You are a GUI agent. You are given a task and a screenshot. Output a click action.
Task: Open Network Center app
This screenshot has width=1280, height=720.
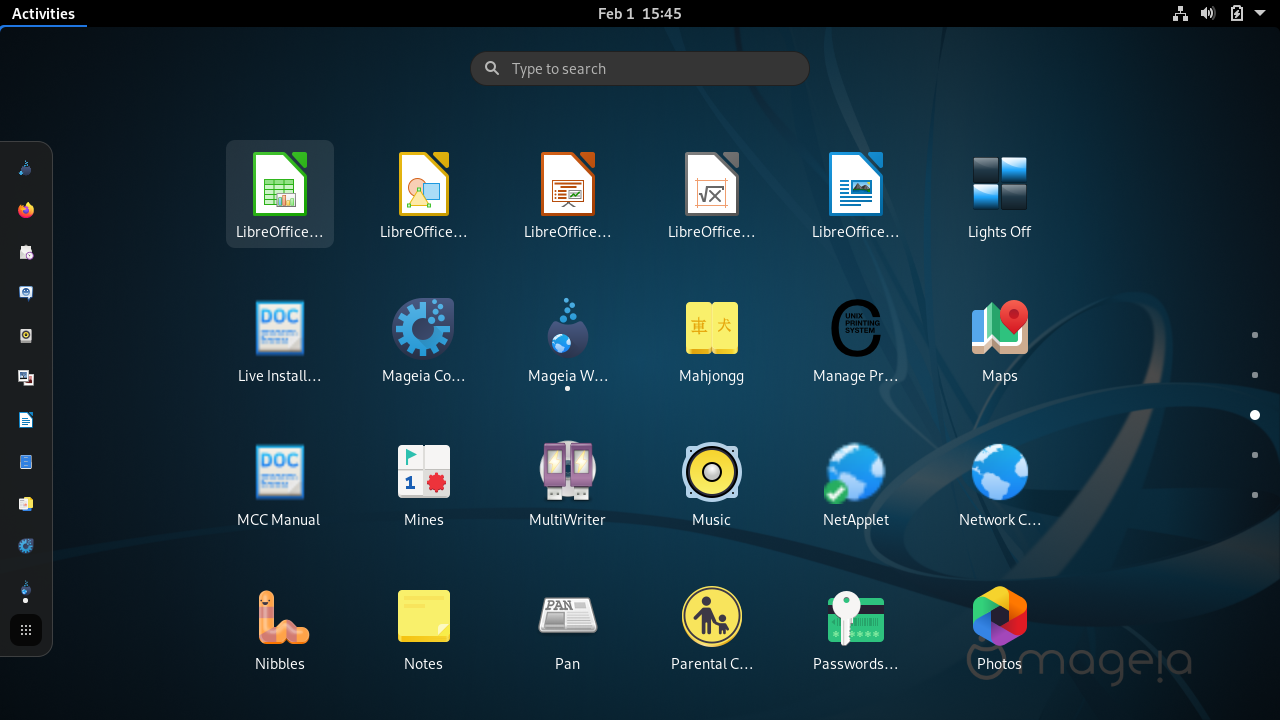1000,482
